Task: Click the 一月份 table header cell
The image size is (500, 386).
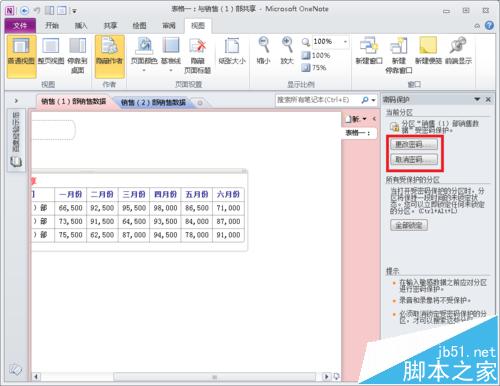Action: pos(70,194)
